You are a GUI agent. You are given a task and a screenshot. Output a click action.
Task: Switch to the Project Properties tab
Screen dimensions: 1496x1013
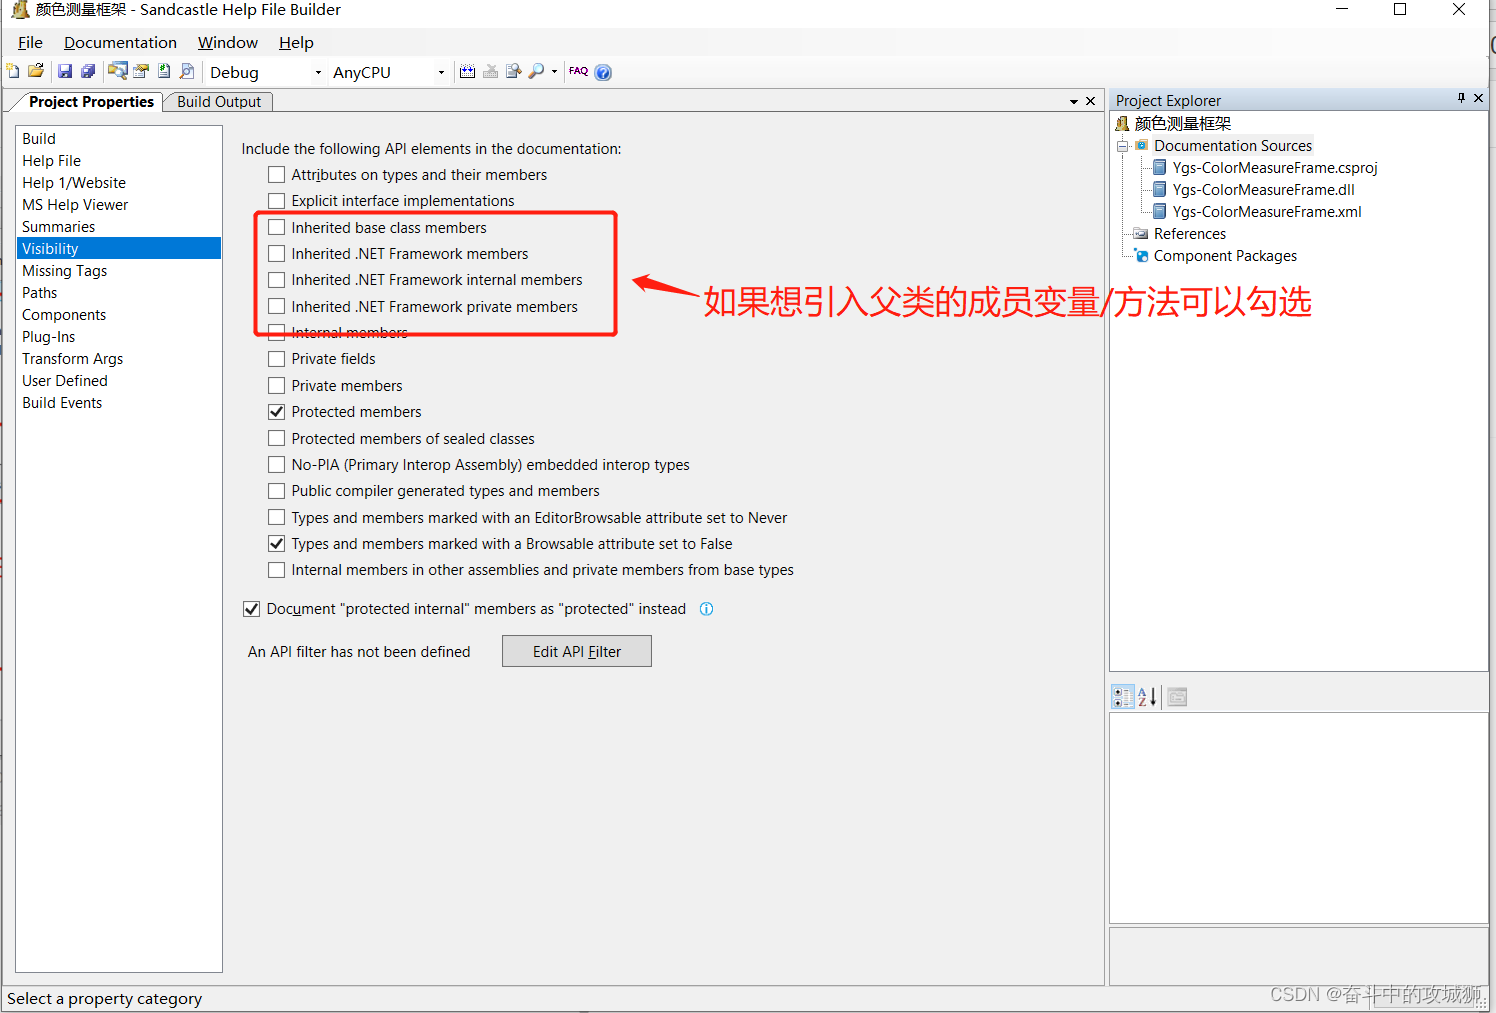(x=91, y=102)
